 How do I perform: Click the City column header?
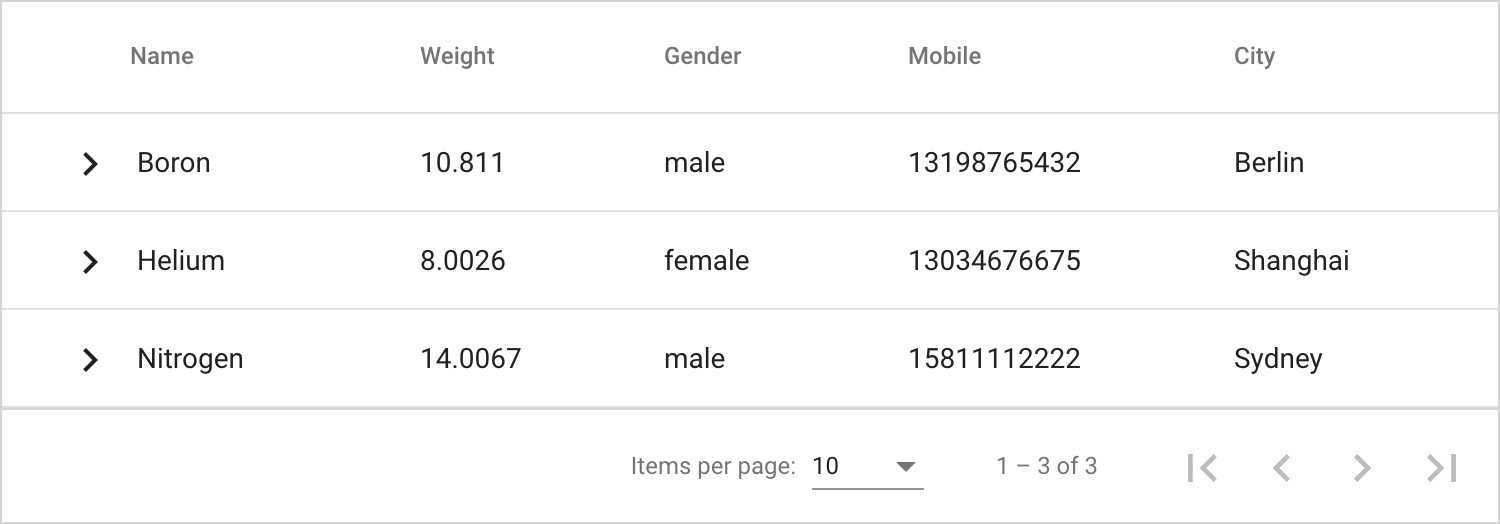1254,56
